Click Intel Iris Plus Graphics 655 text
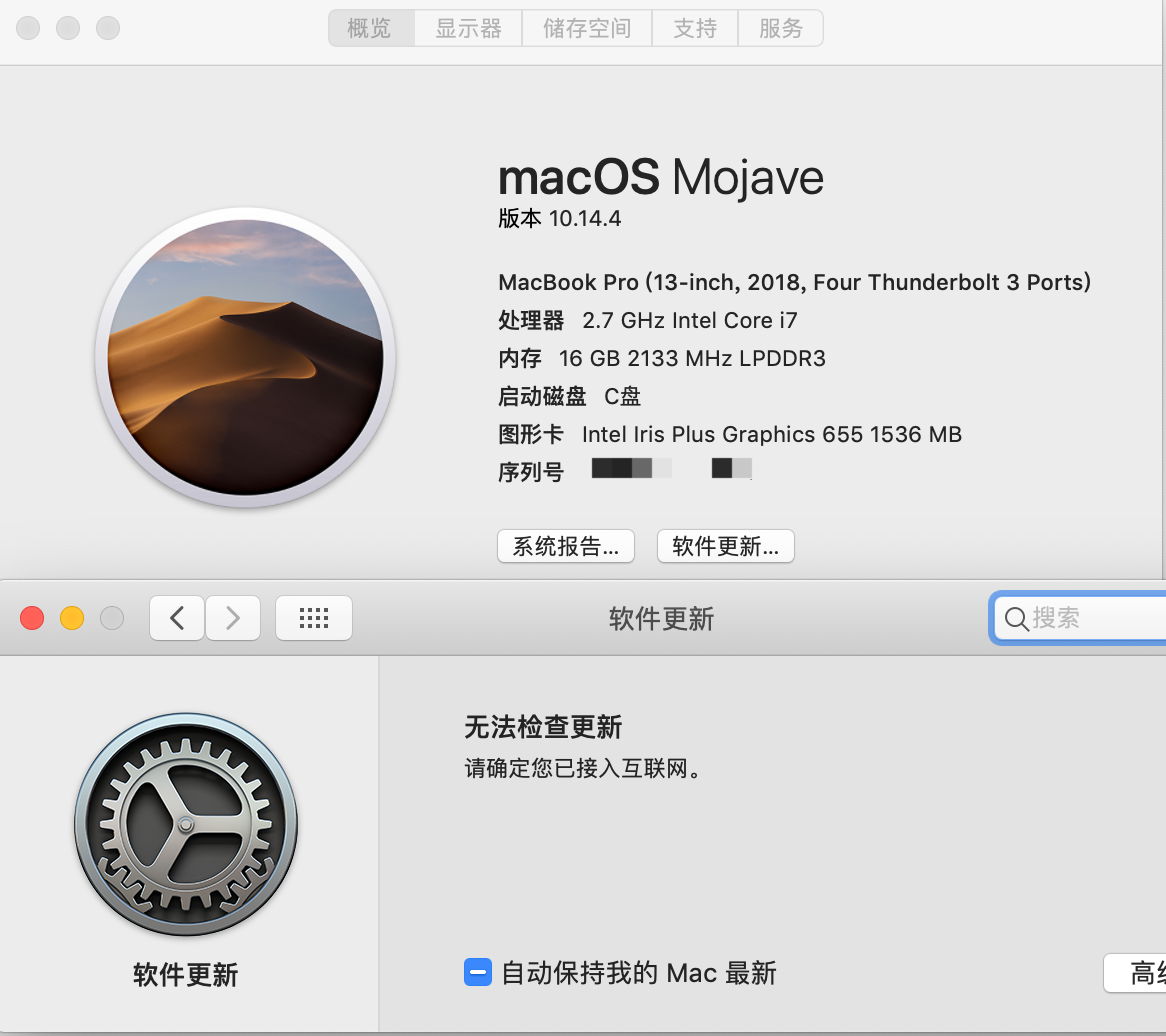 click(x=772, y=434)
